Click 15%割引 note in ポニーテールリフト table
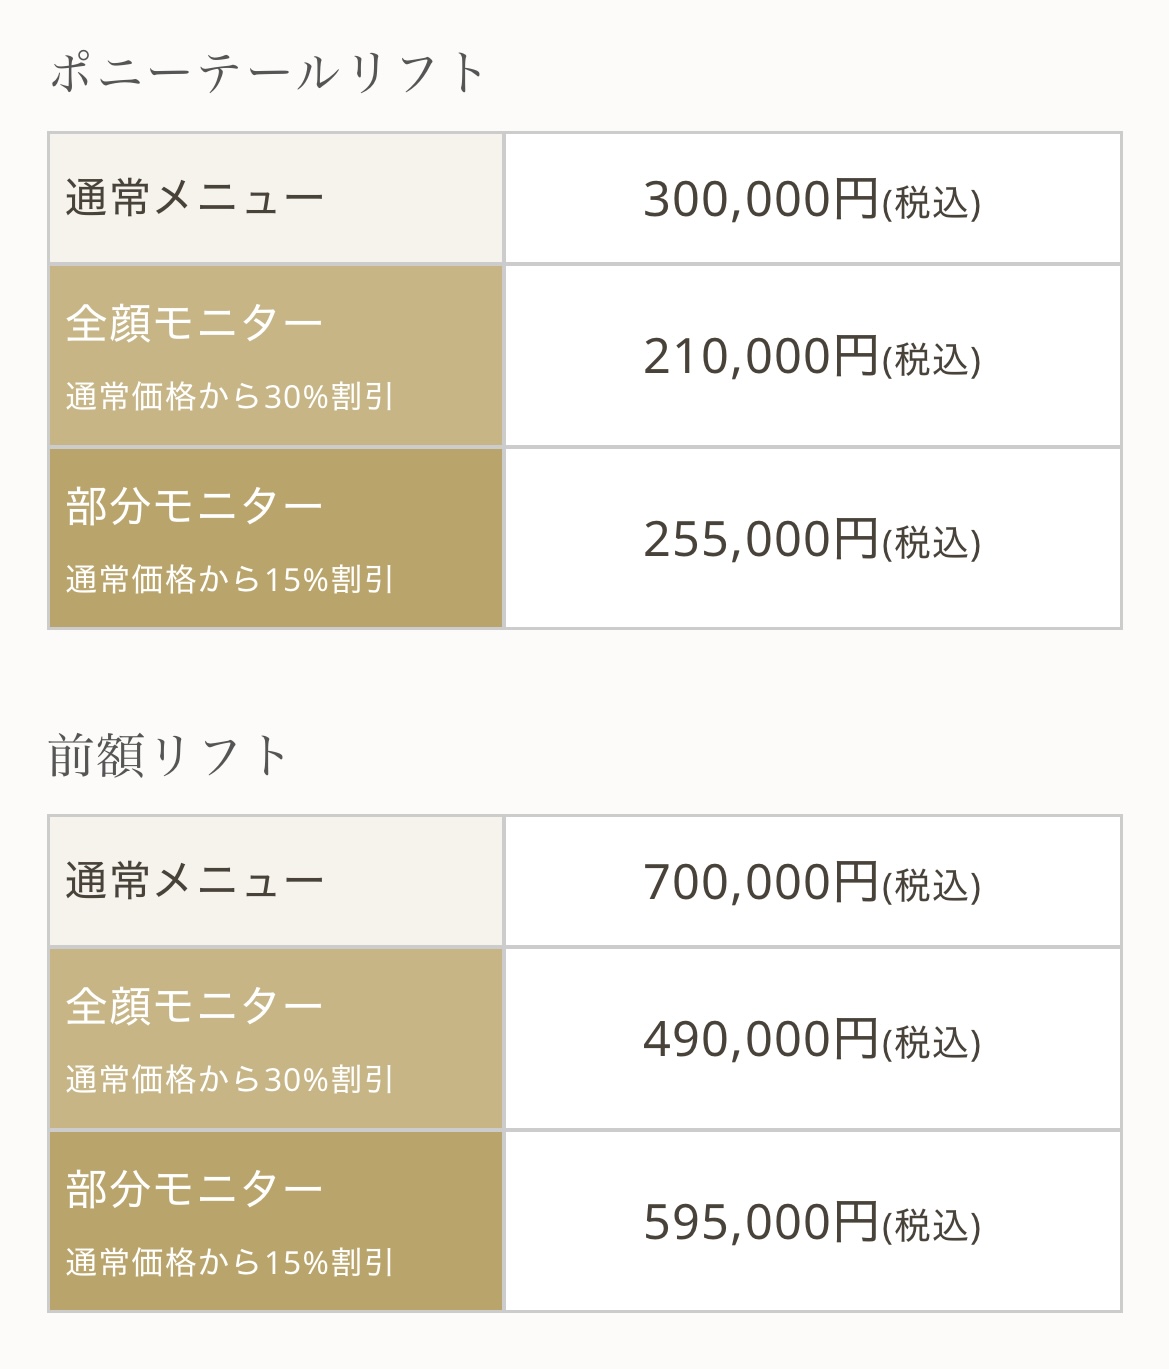The width and height of the screenshot is (1169, 1369). tap(230, 580)
